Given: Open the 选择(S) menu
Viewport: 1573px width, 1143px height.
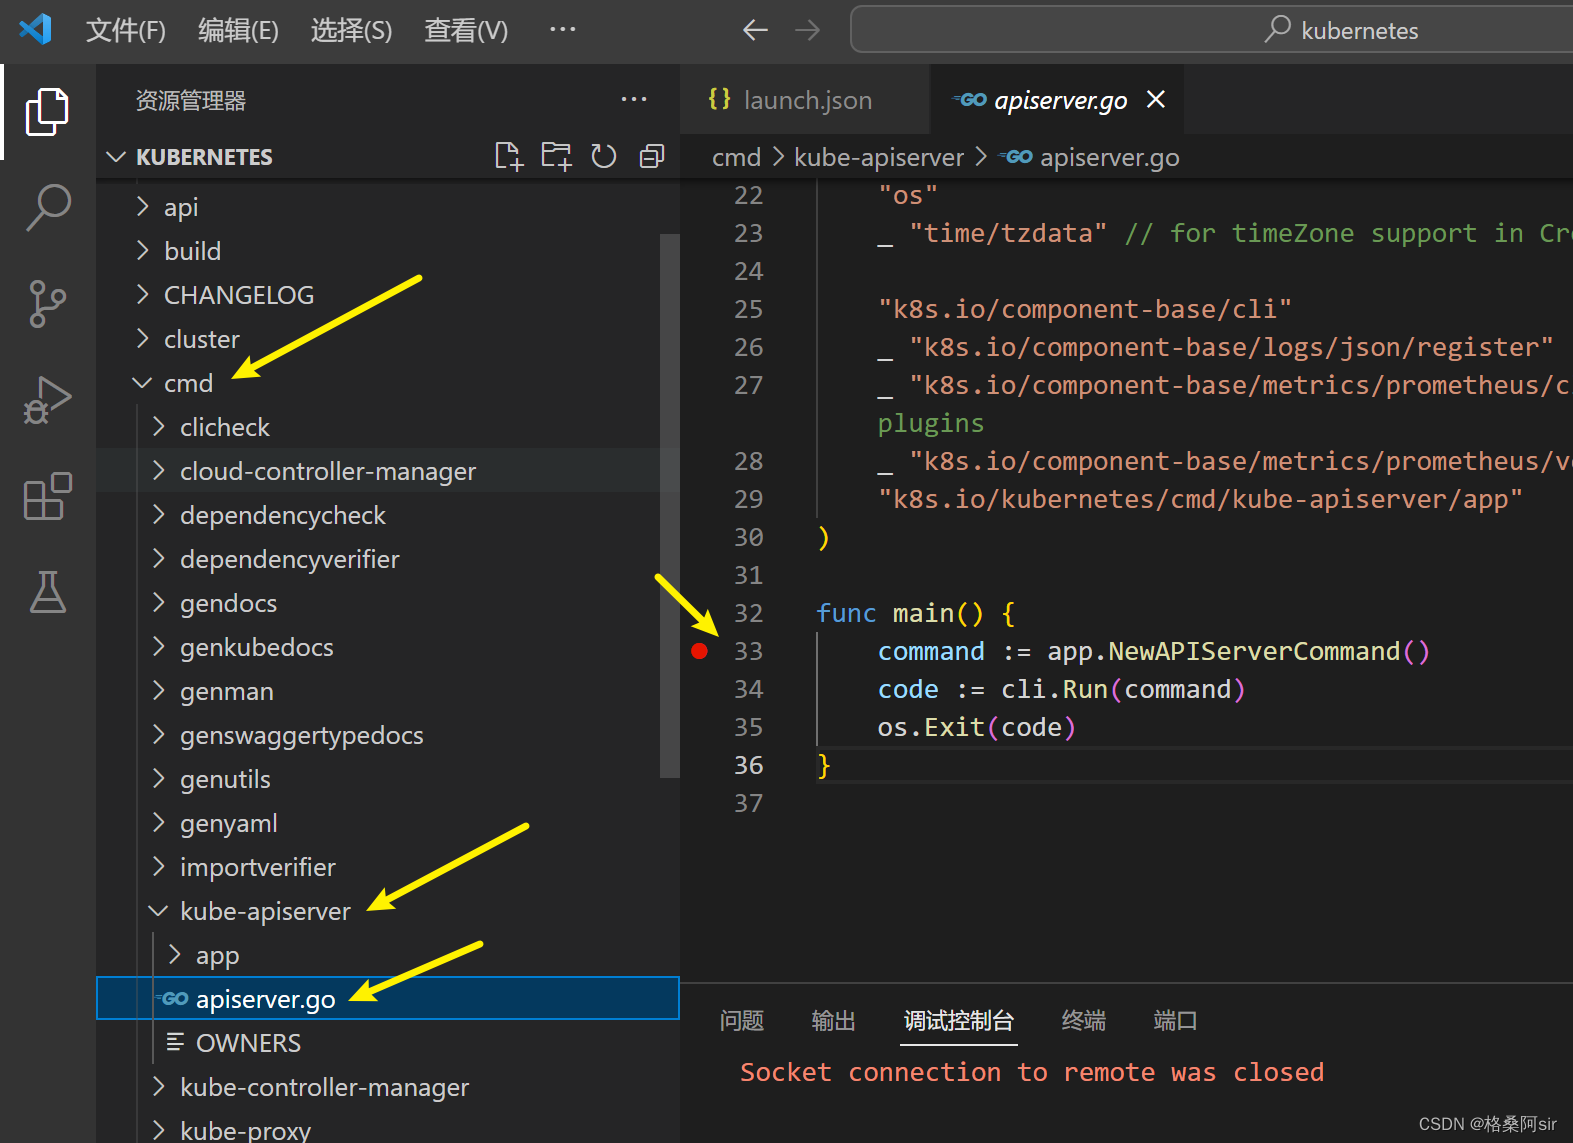Looking at the screenshot, I should (351, 30).
